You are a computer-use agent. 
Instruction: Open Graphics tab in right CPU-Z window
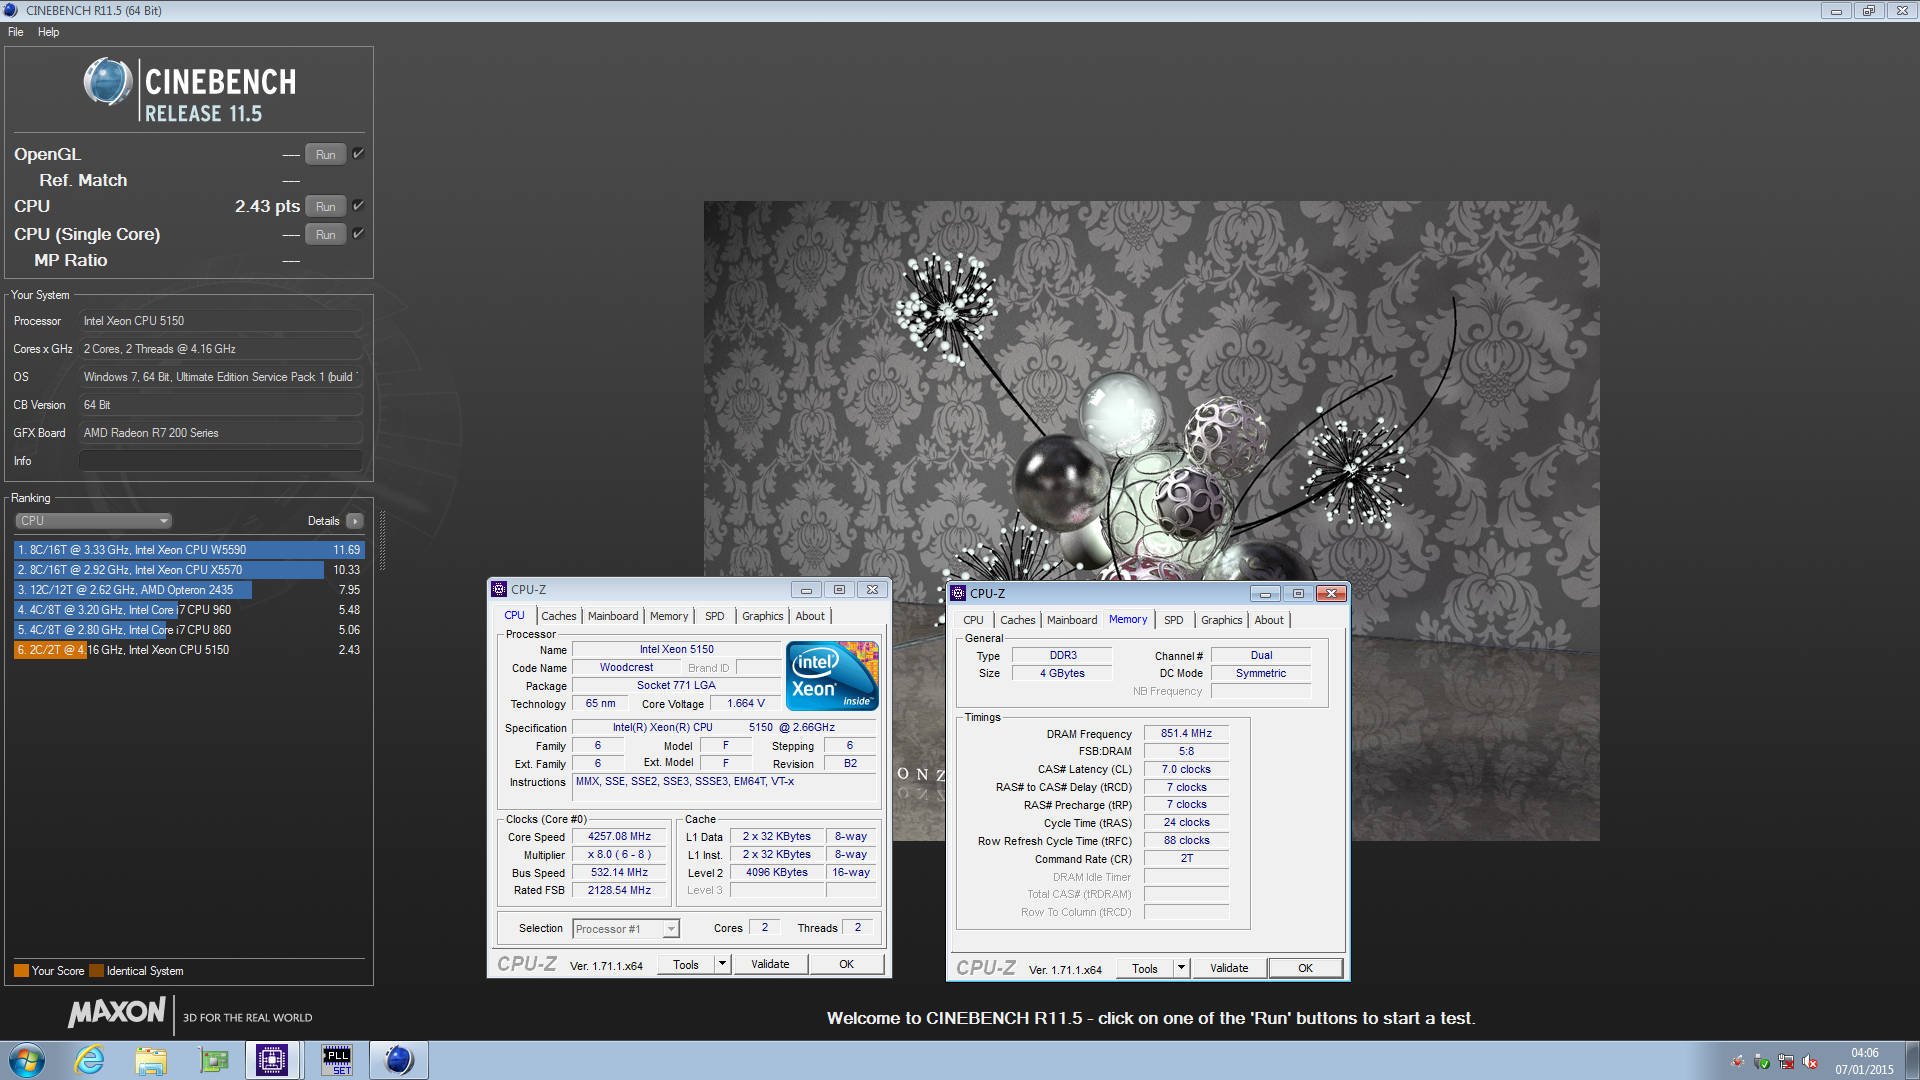[1222, 620]
